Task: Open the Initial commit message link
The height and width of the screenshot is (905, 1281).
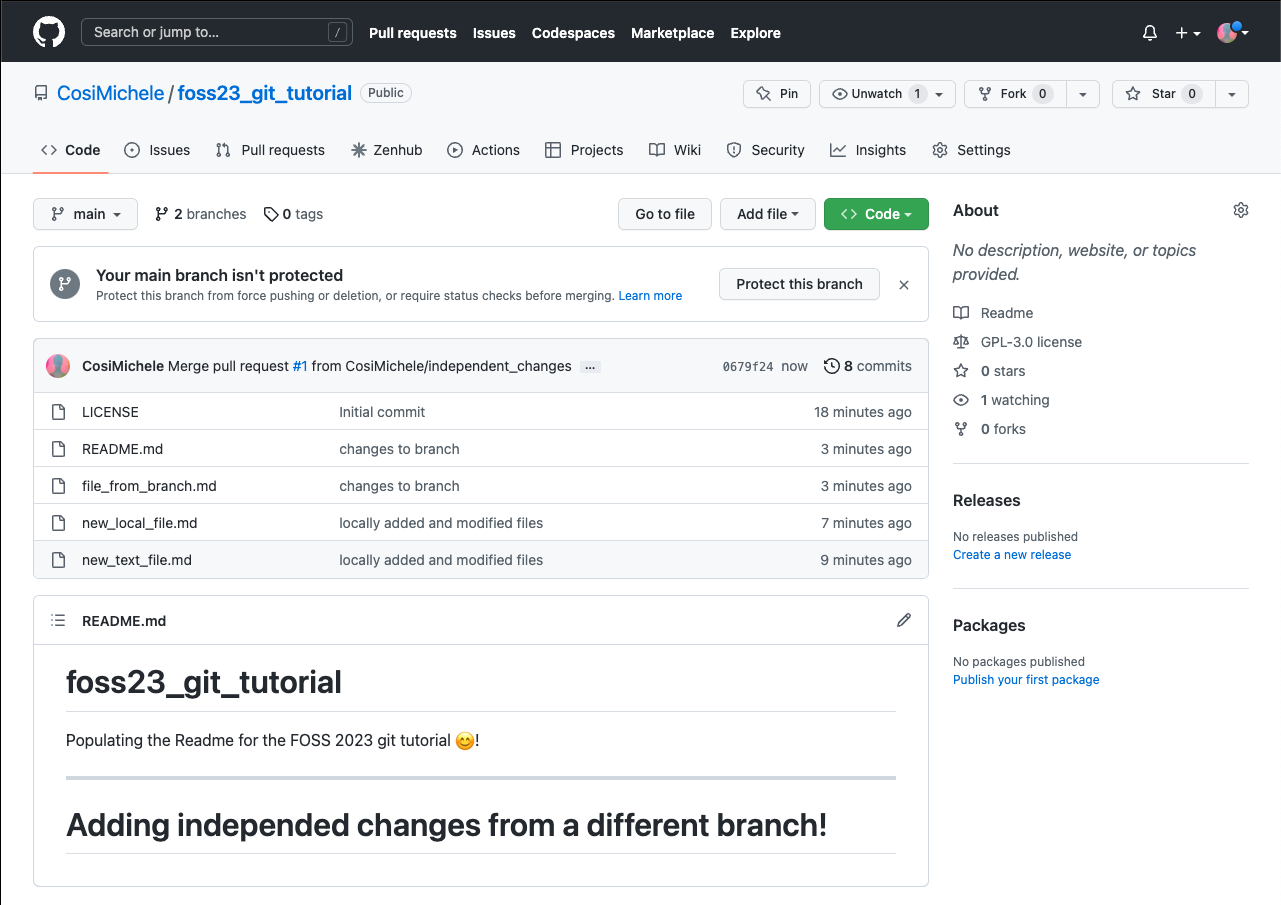Action: click(382, 412)
